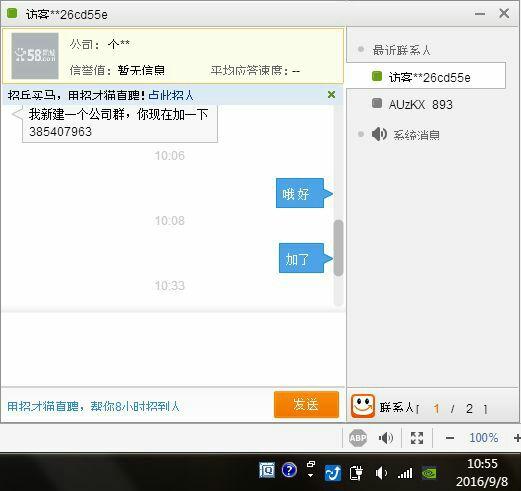Image resolution: width=521 pixels, height=491 pixels.
Task: Toggle fullscreen with the expand icon
Action: (x=417, y=438)
